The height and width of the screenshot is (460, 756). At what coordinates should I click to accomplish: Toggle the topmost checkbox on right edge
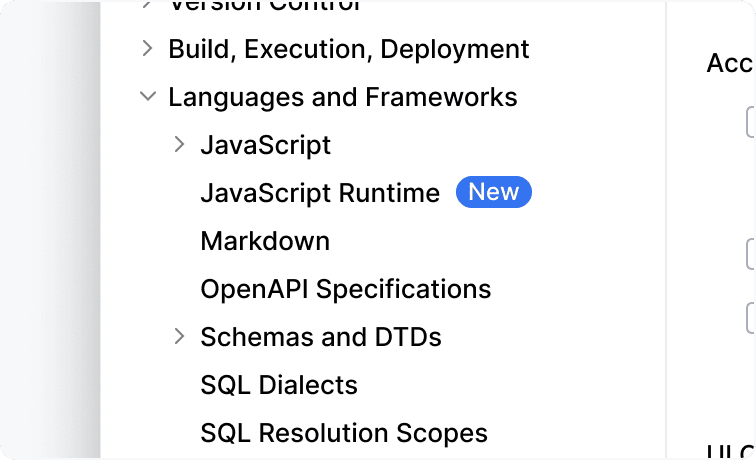pyautogui.click(x=751, y=122)
